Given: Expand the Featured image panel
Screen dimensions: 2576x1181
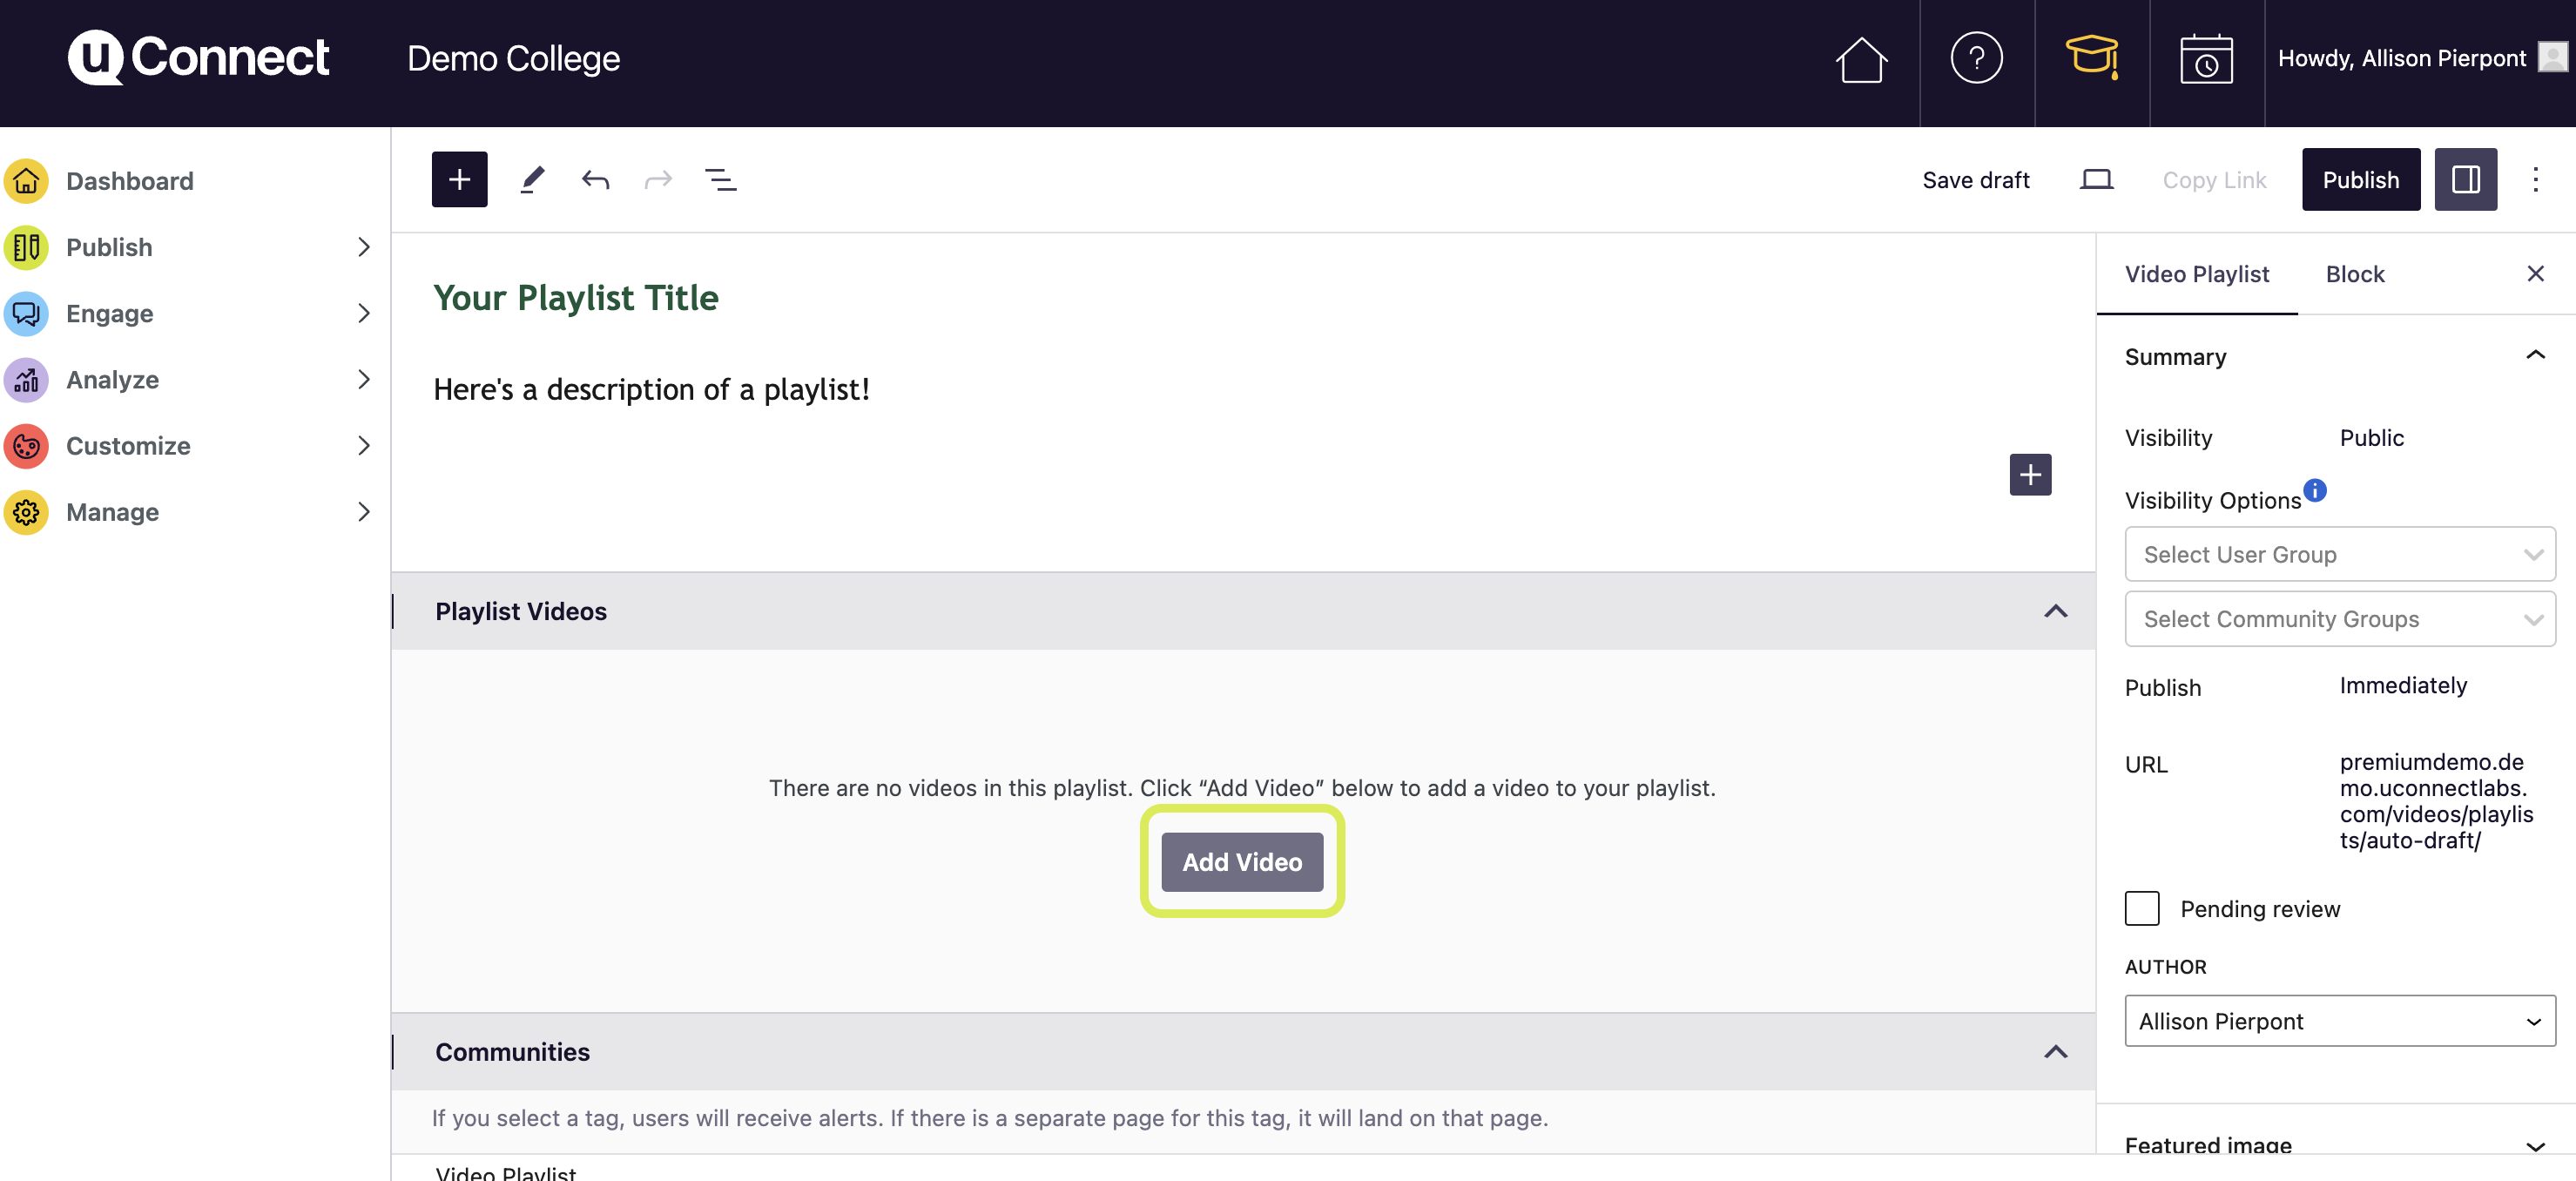Looking at the screenshot, I should [2534, 1145].
